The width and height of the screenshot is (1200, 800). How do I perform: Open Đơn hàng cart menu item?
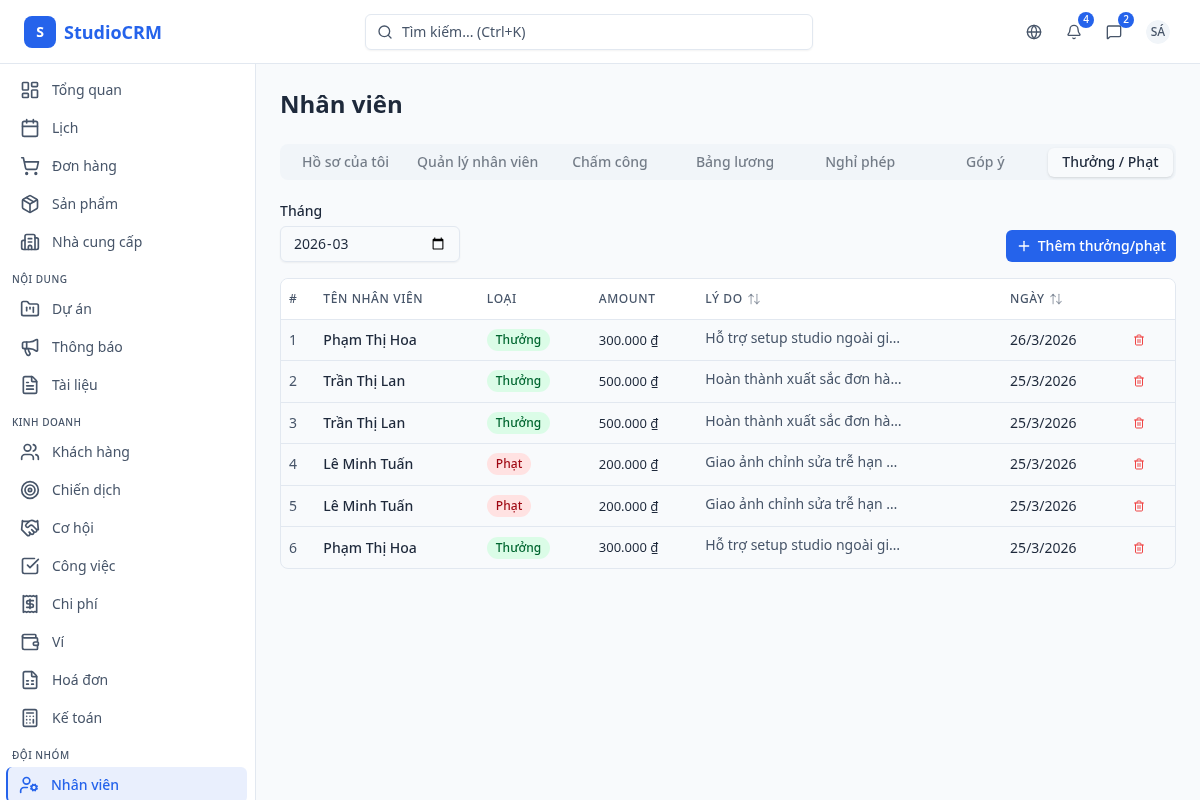pyautogui.click(x=84, y=166)
